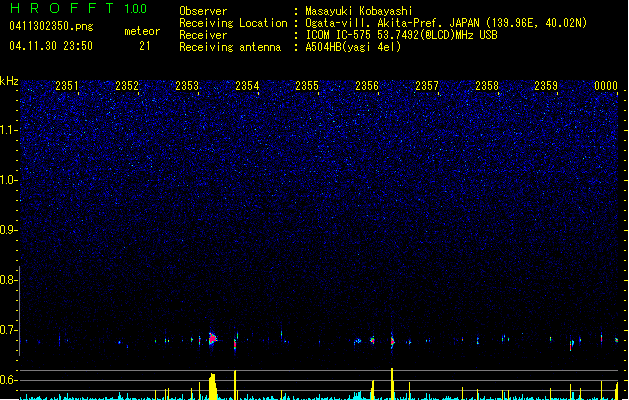Click the Receiving Location field label
629x400 pixels.
tap(233, 23)
